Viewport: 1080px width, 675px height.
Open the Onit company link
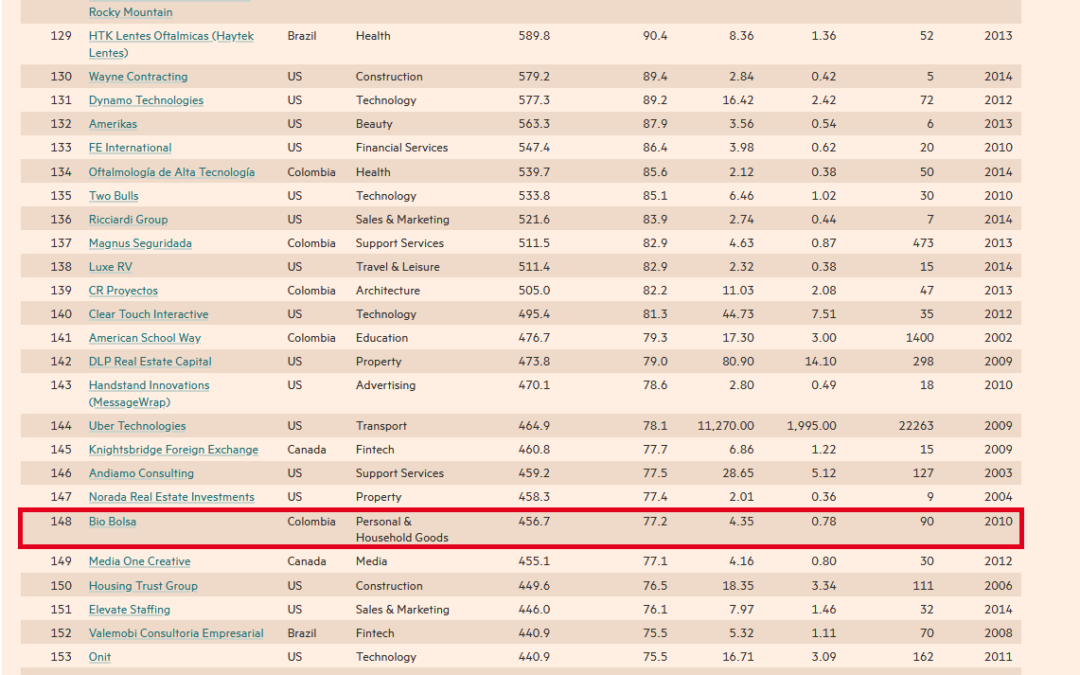click(x=100, y=657)
